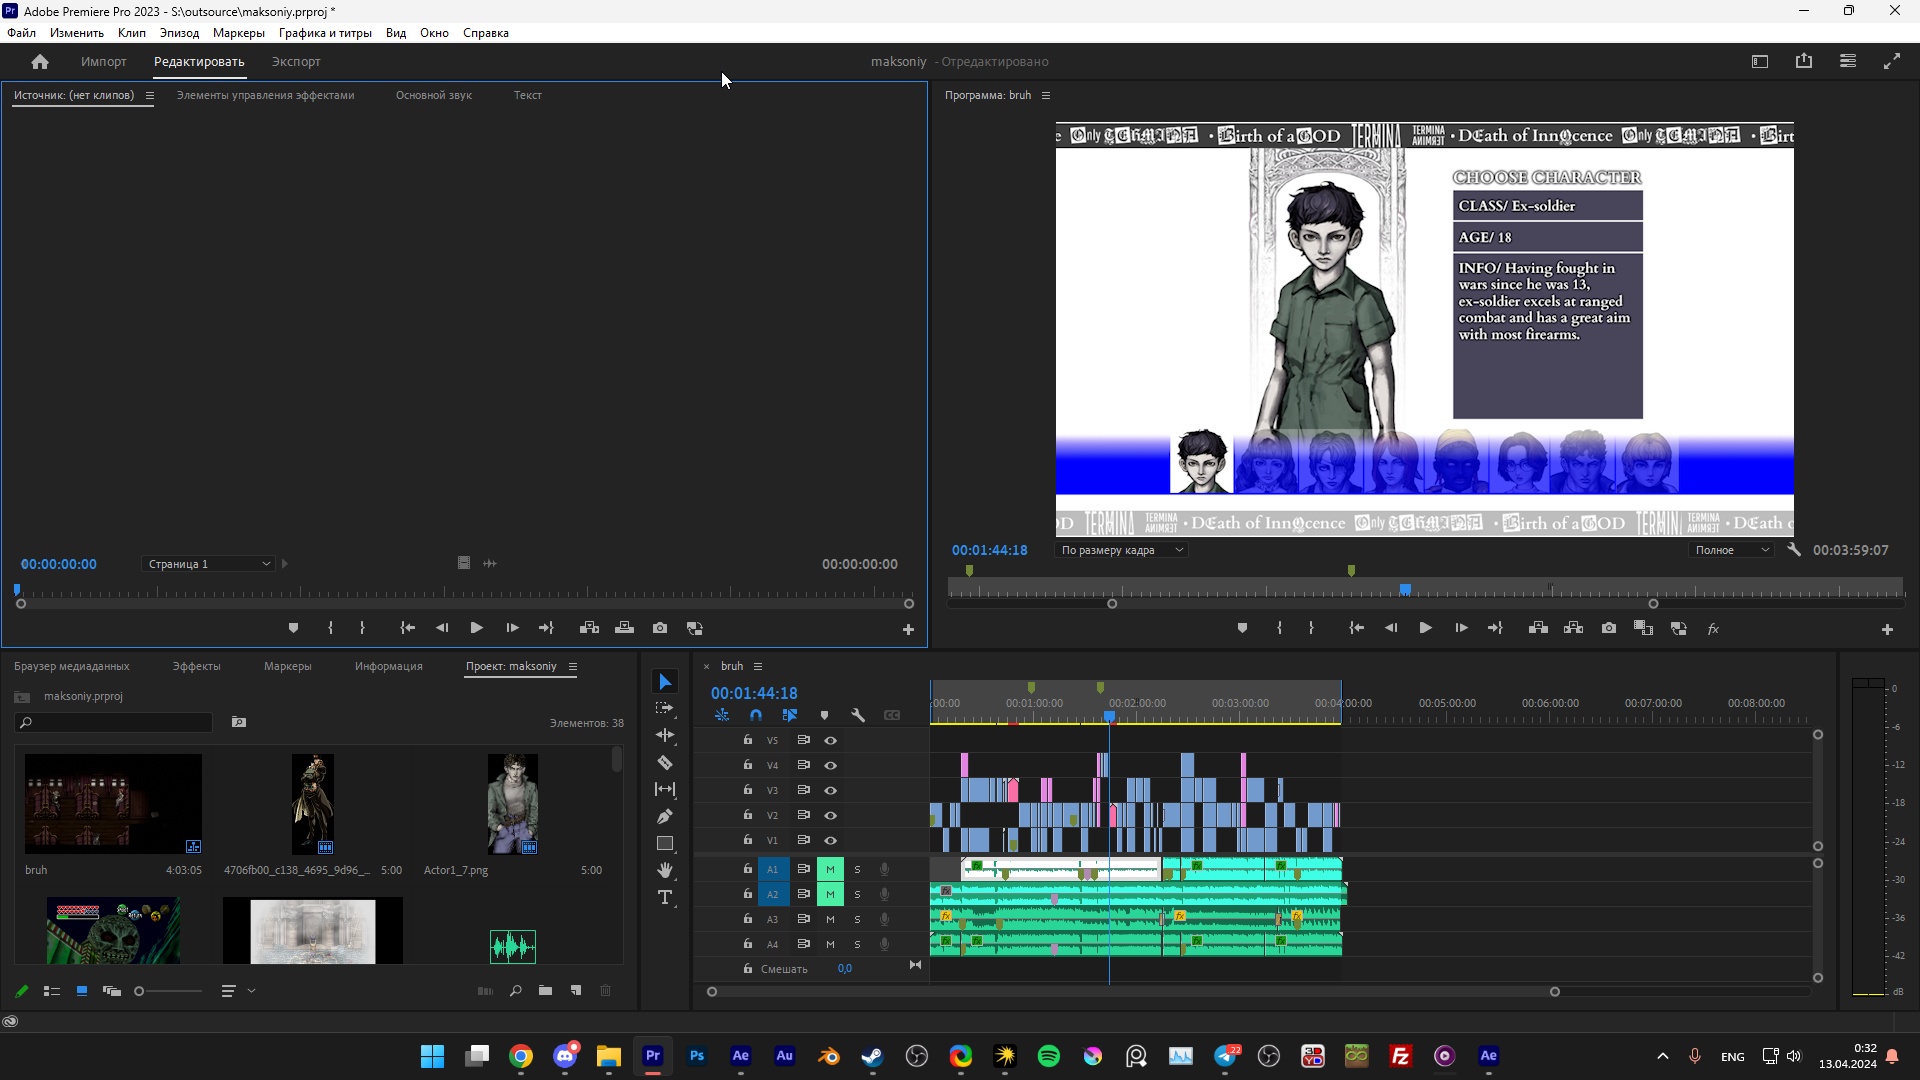Add marker in timeline panel

click(x=824, y=715)
